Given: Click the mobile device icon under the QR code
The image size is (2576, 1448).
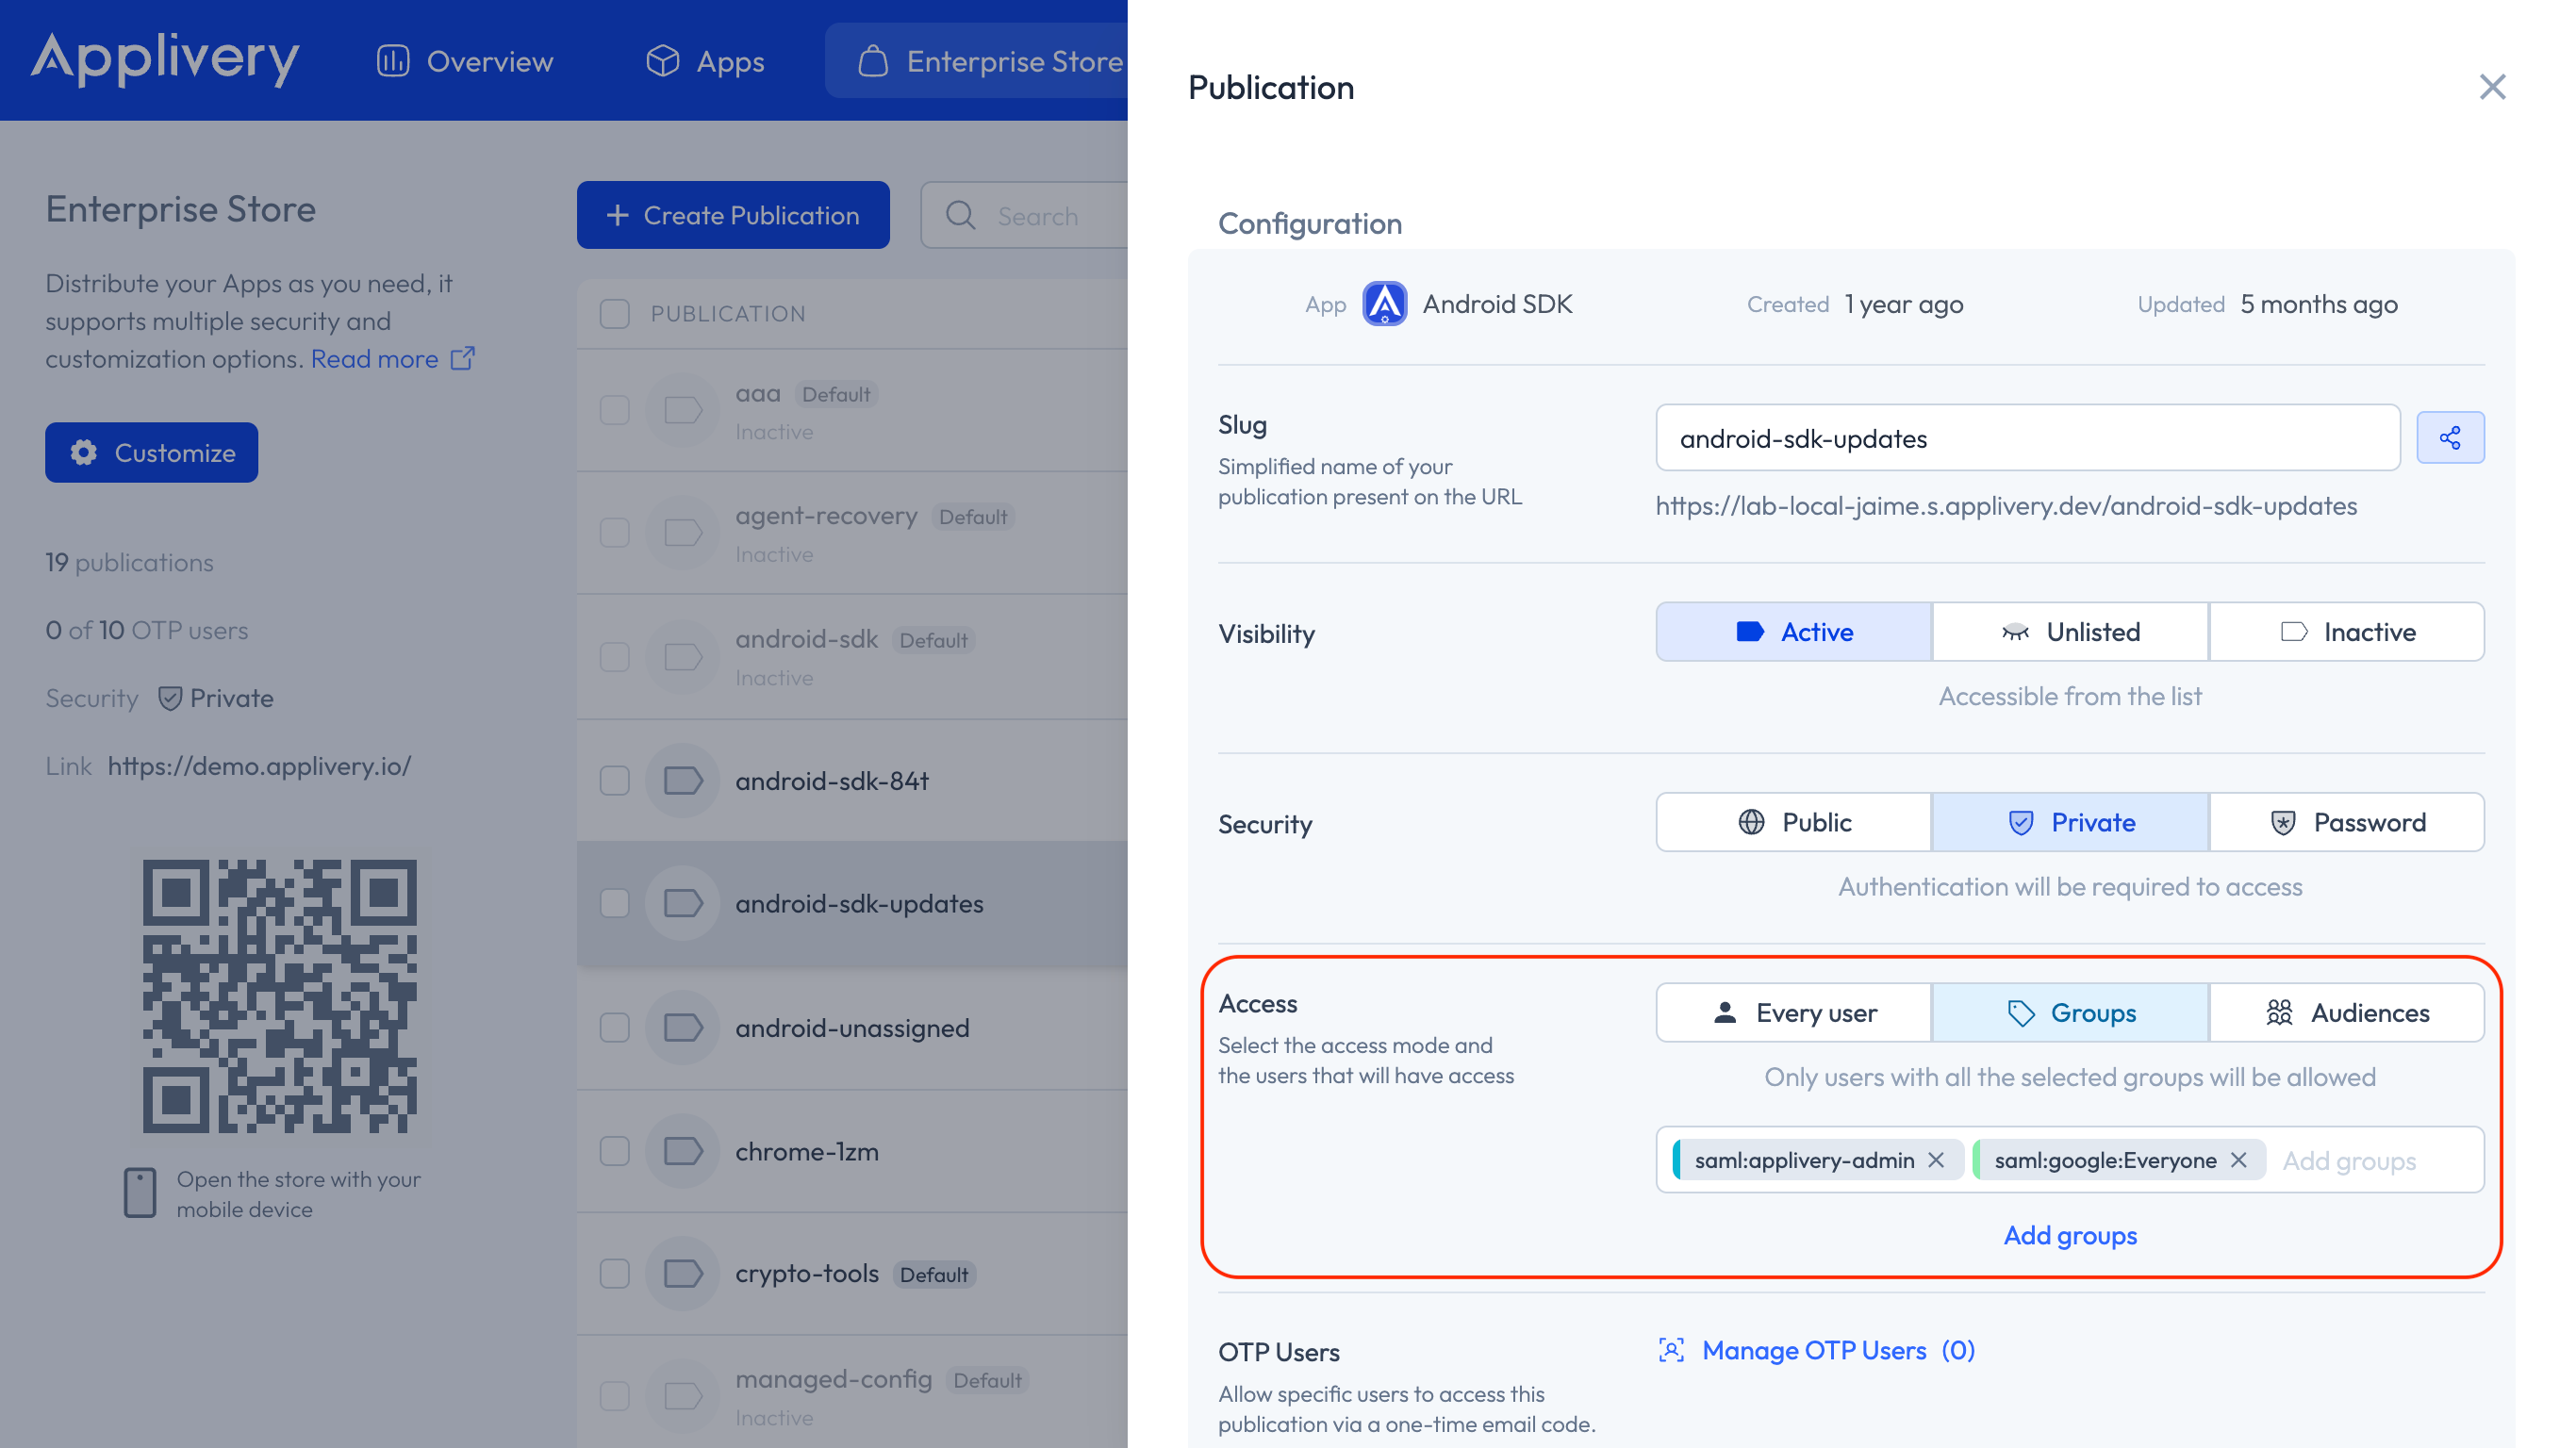Looking at the screenshot, I should click(139, 1192).
